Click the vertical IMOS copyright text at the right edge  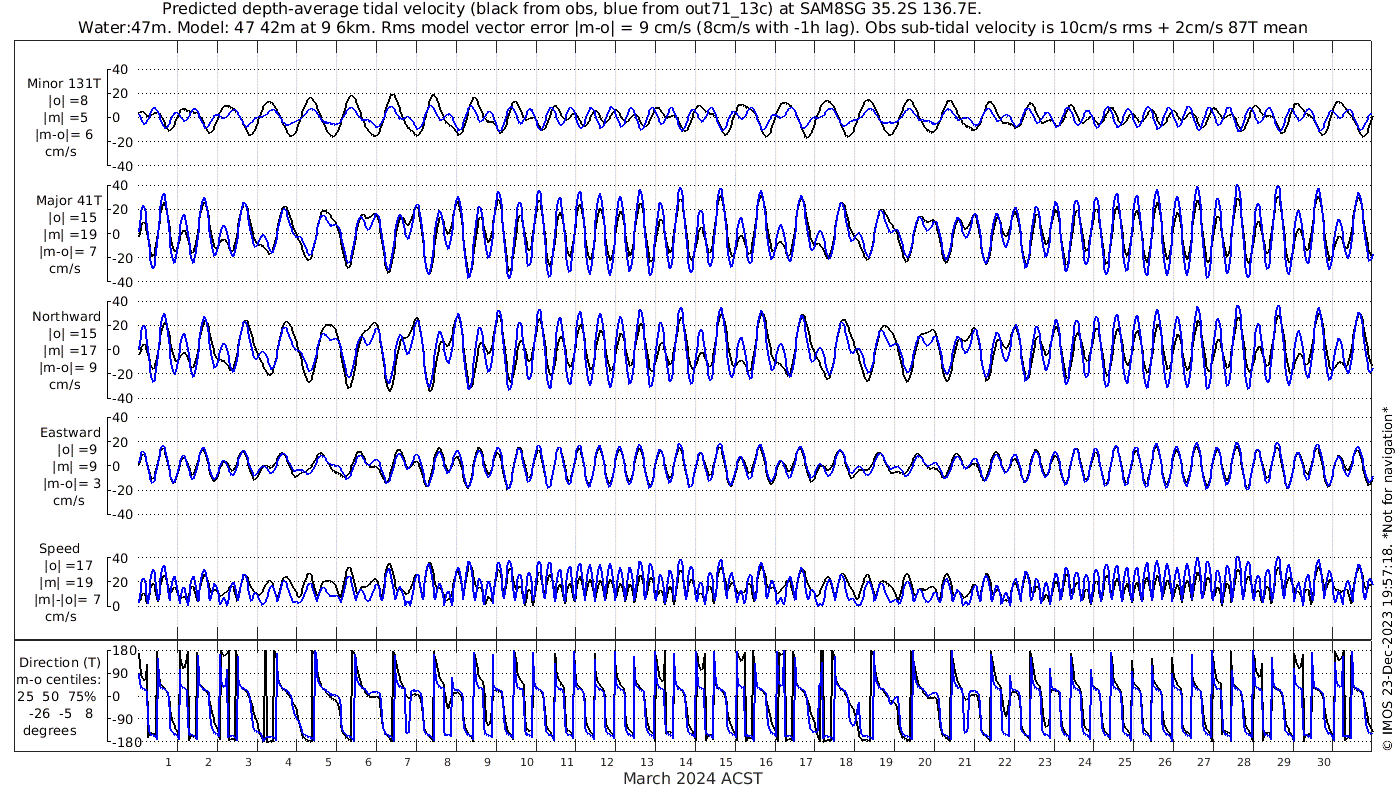click(x=1387, y=578)
